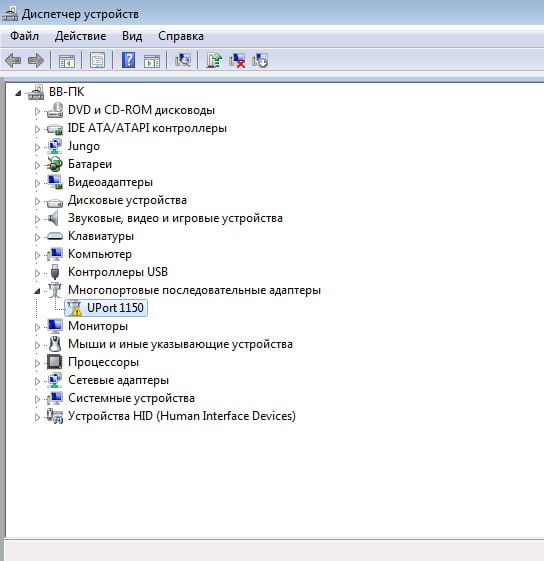
Task: Click the Back arrow toolbar icon
Action: 14,60
